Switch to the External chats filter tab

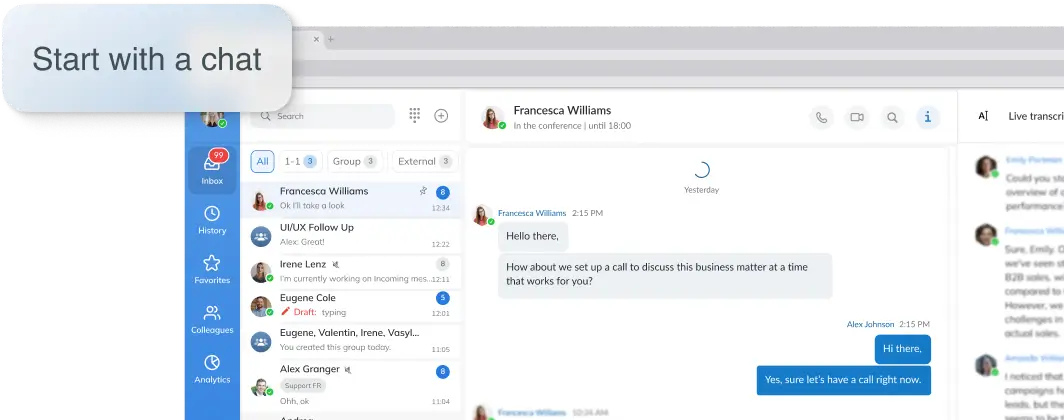(x=423, y=161)
